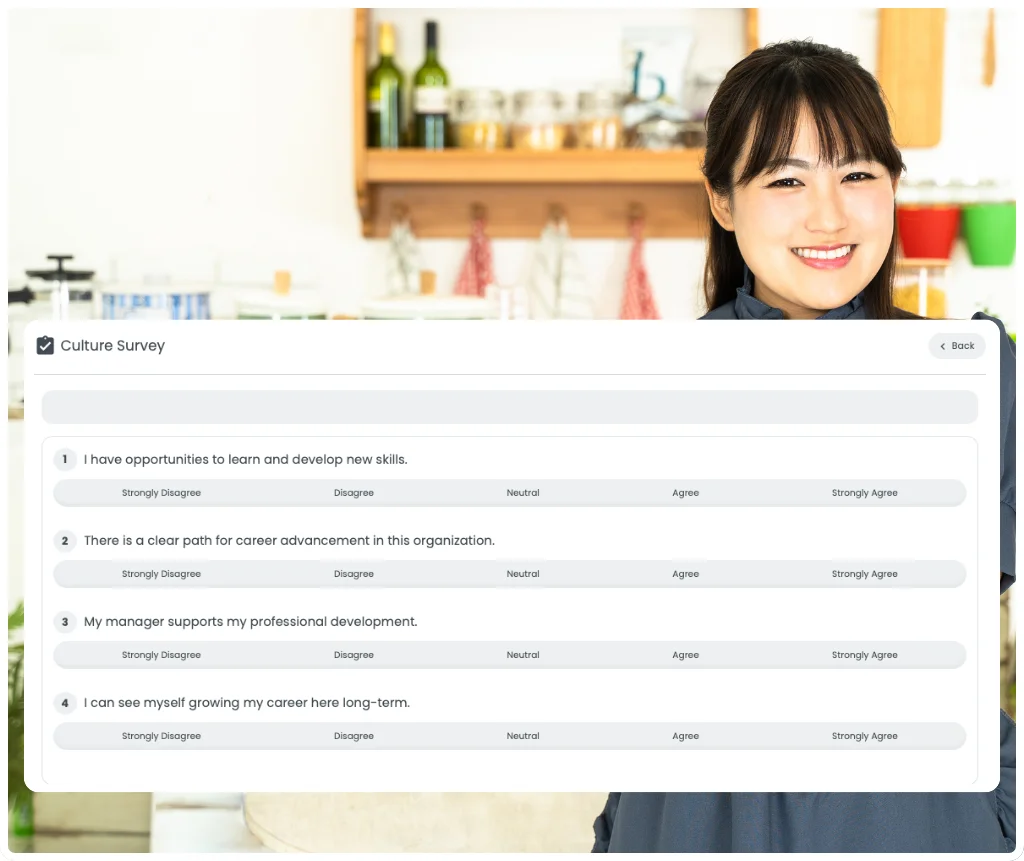Pick Strongly Agree for the manager support question
Image resolution: width=1024 pixels, height=861 pixels.
pyautogui.click(x=864, y=654)
